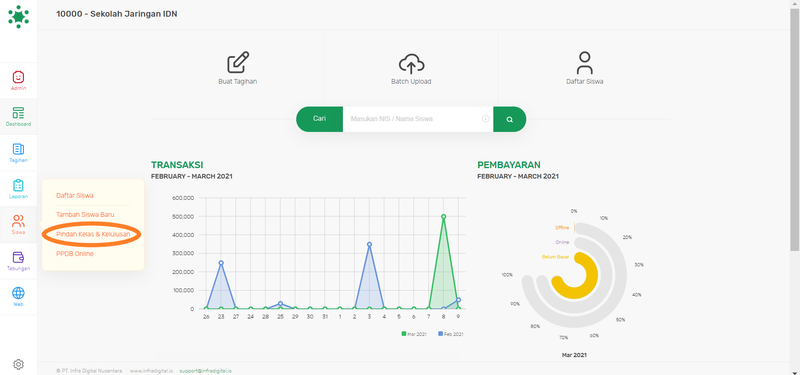Screen dimensions: 800x375
Task: Choose PPDB Online menu entry
Action: (x=75, y=254)
